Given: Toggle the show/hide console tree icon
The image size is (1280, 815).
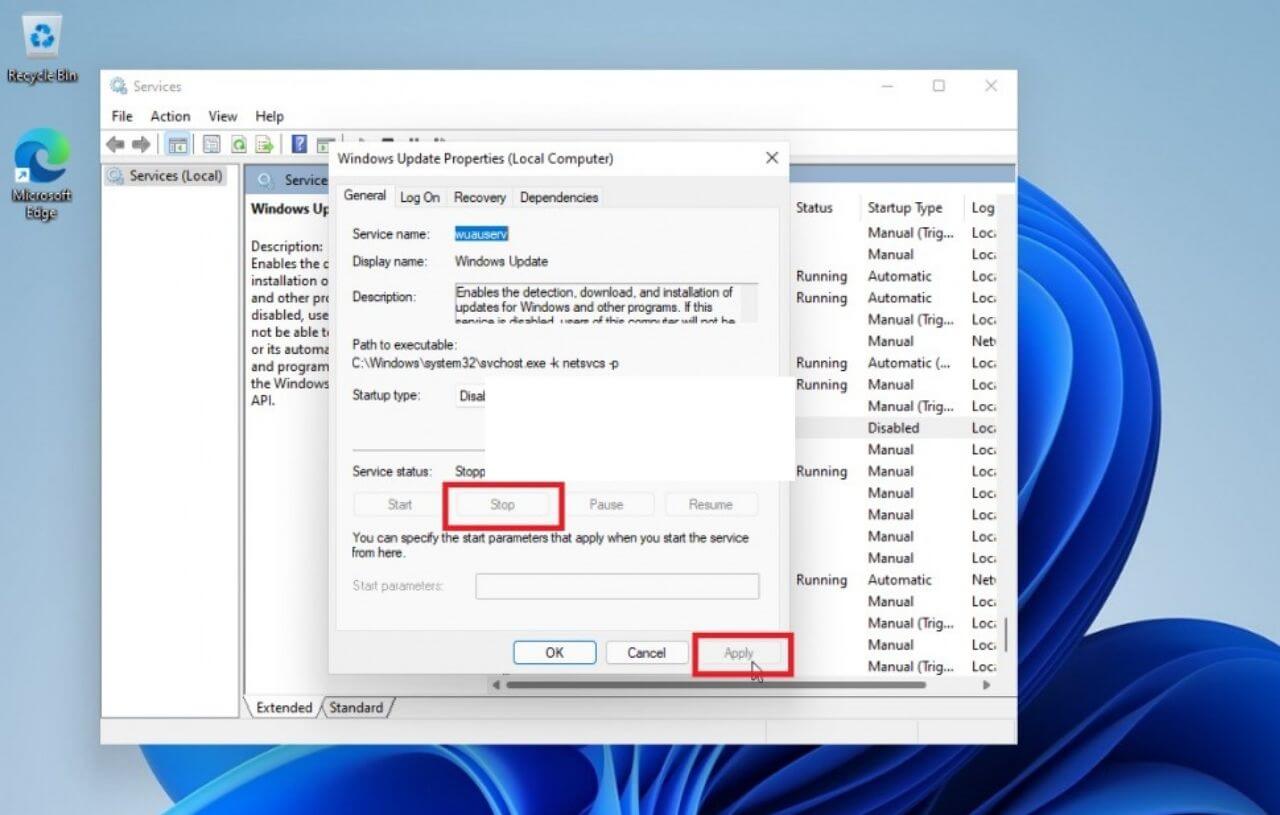Looking at the screenshot, I should click(x=178, y=144).
